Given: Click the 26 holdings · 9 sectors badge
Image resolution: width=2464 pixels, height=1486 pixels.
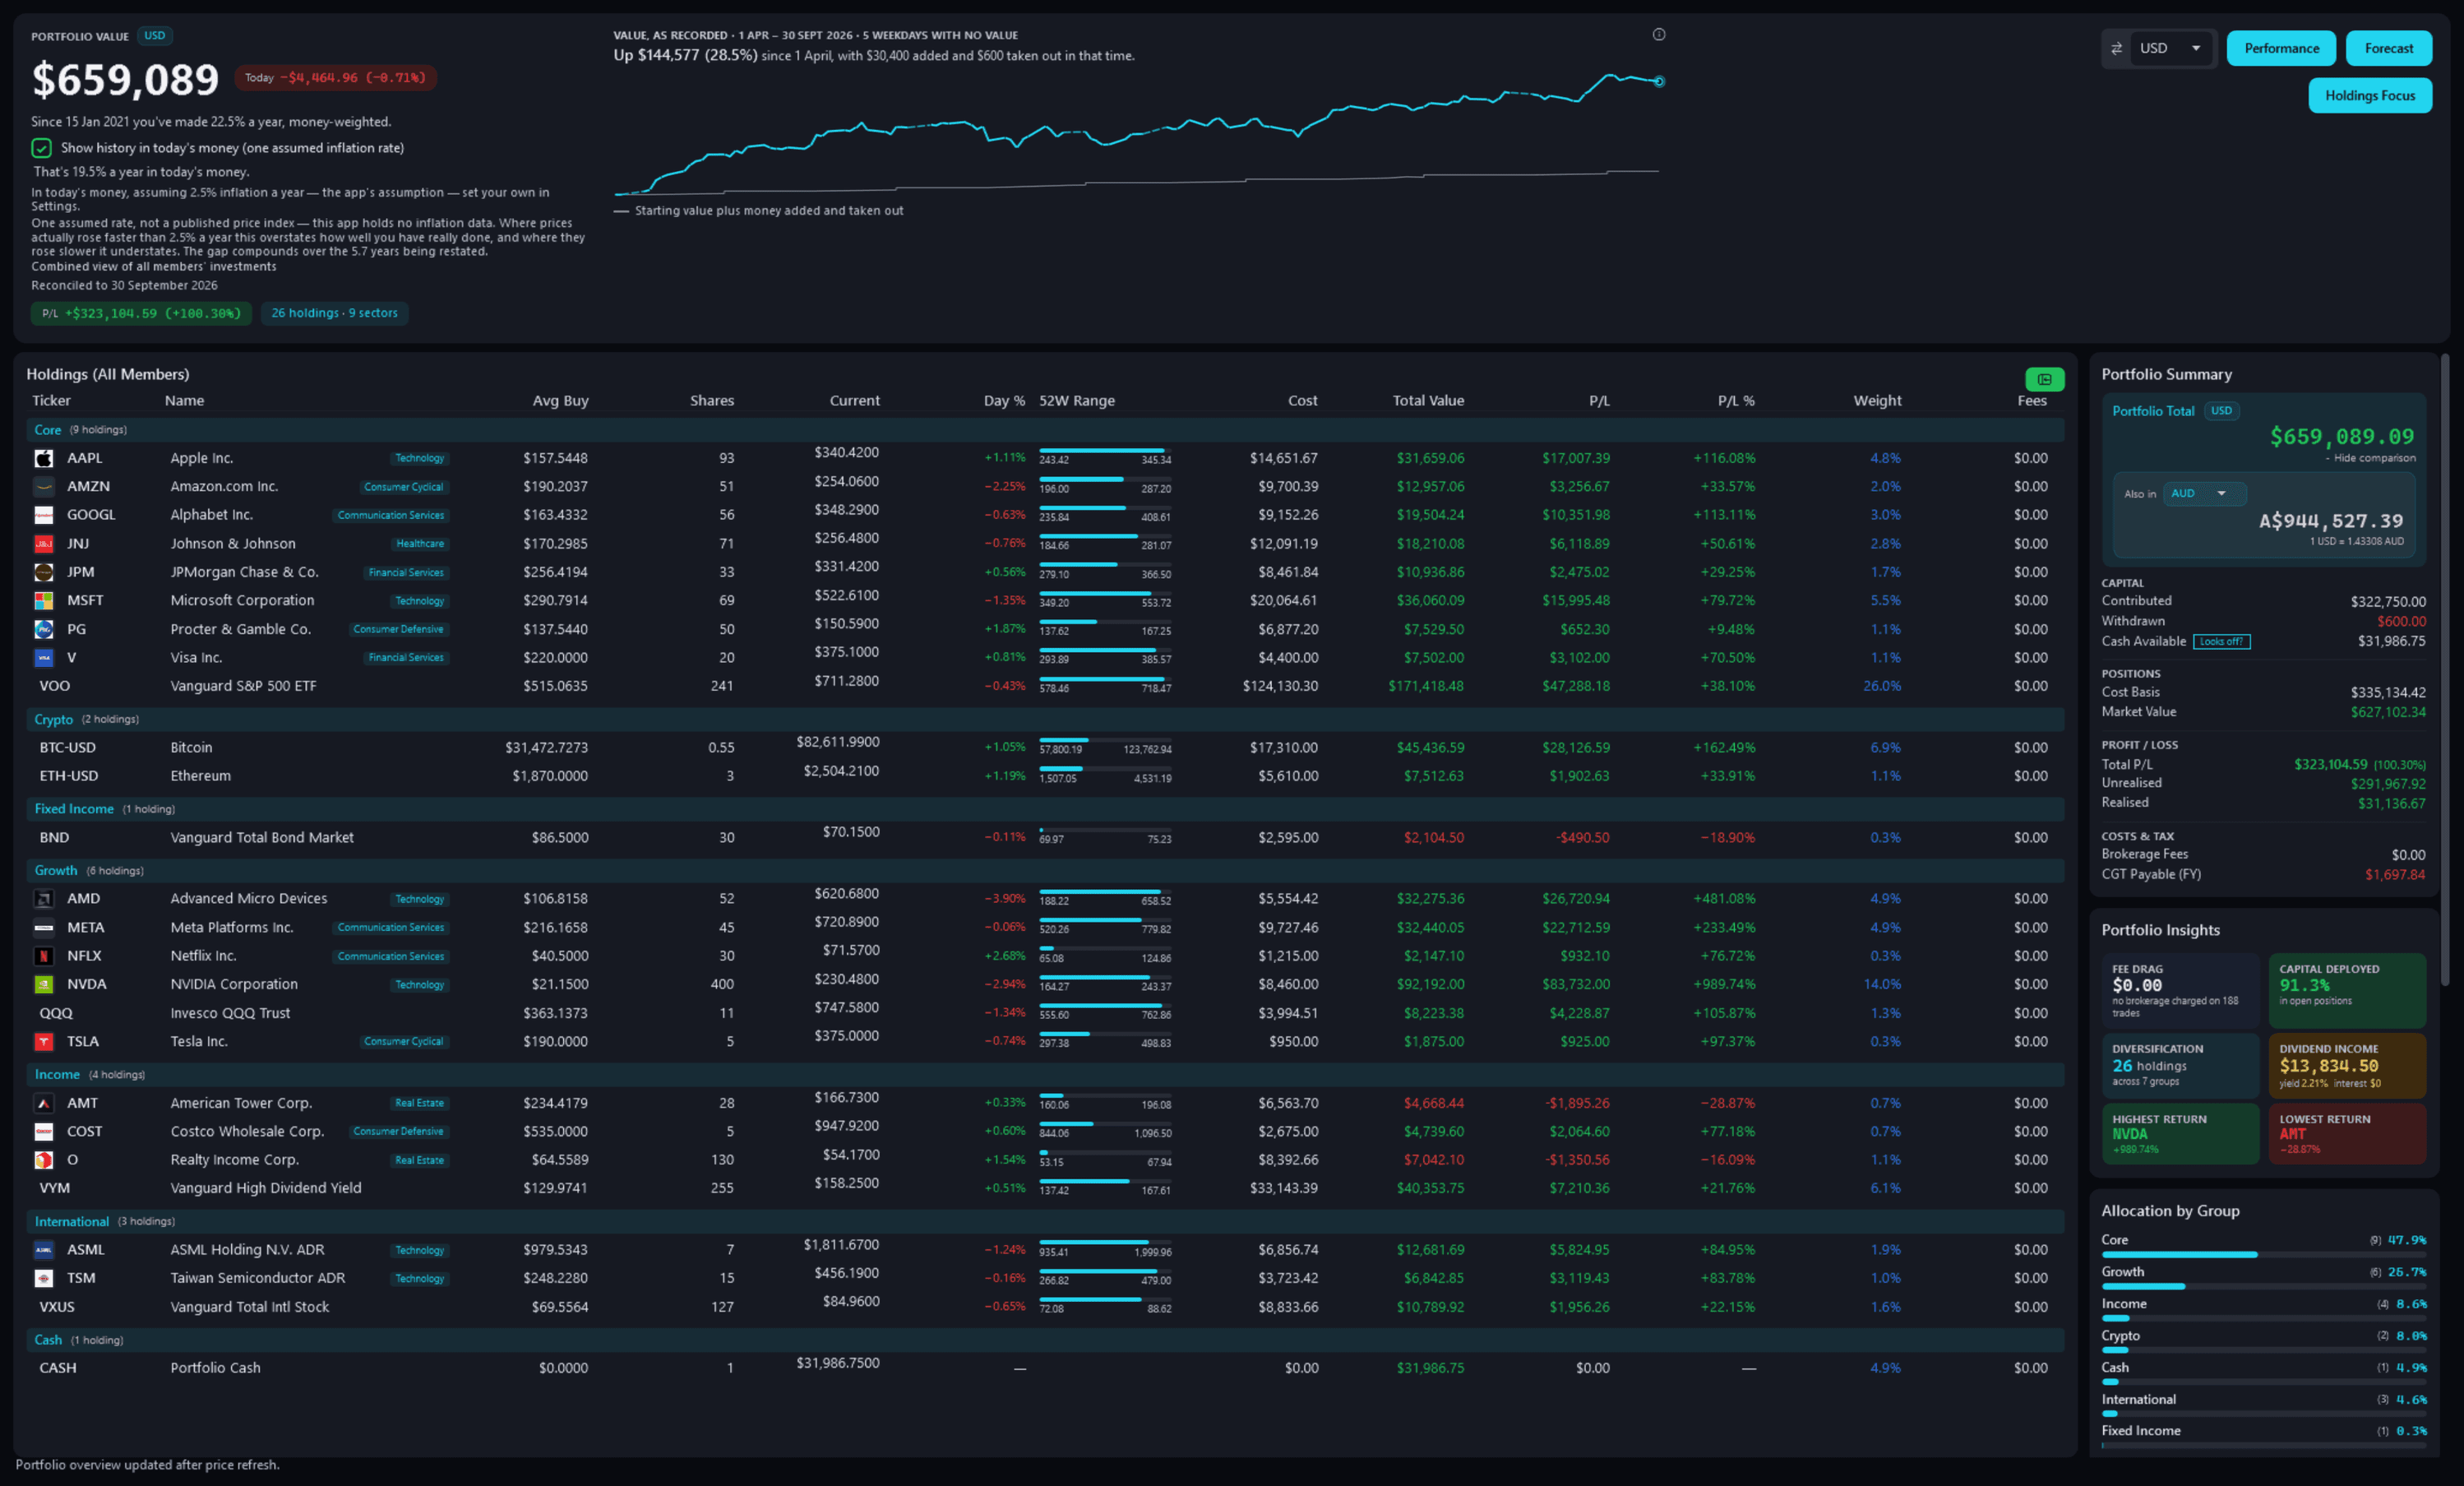Looking at the screenshot, I should point(334,313).
